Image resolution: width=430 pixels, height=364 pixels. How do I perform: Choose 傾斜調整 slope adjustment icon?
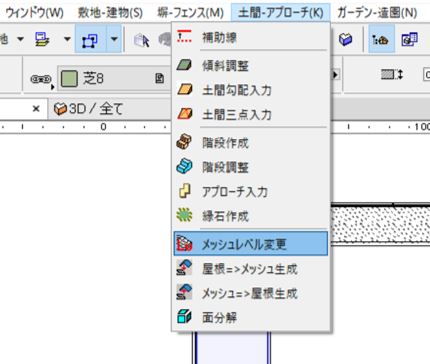(184, 65)
